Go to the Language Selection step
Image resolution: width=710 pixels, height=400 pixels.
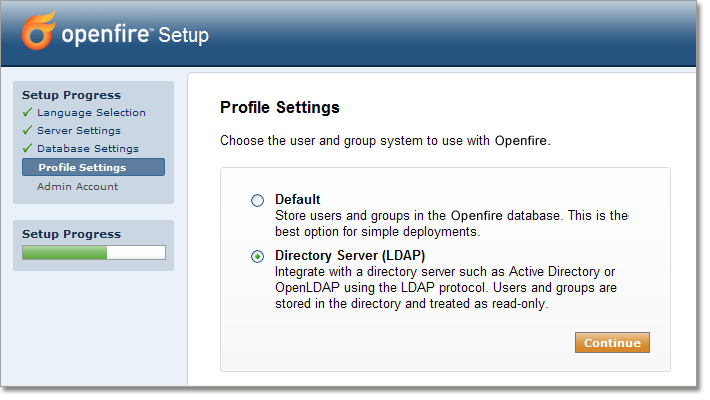click(x=91, y=113)
